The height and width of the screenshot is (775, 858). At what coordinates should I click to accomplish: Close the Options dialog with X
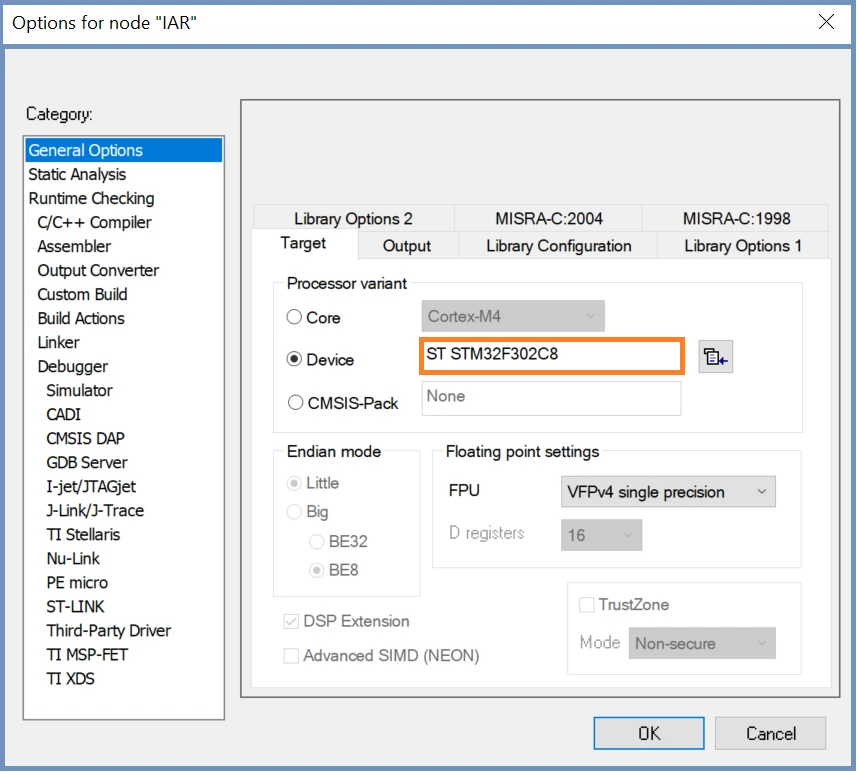pos(826,22)
